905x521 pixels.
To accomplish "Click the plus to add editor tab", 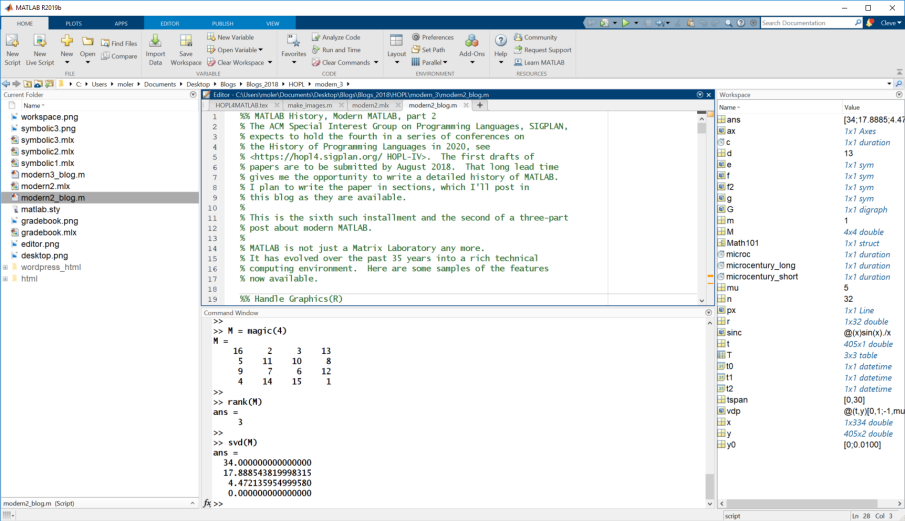I will [480, 105].
